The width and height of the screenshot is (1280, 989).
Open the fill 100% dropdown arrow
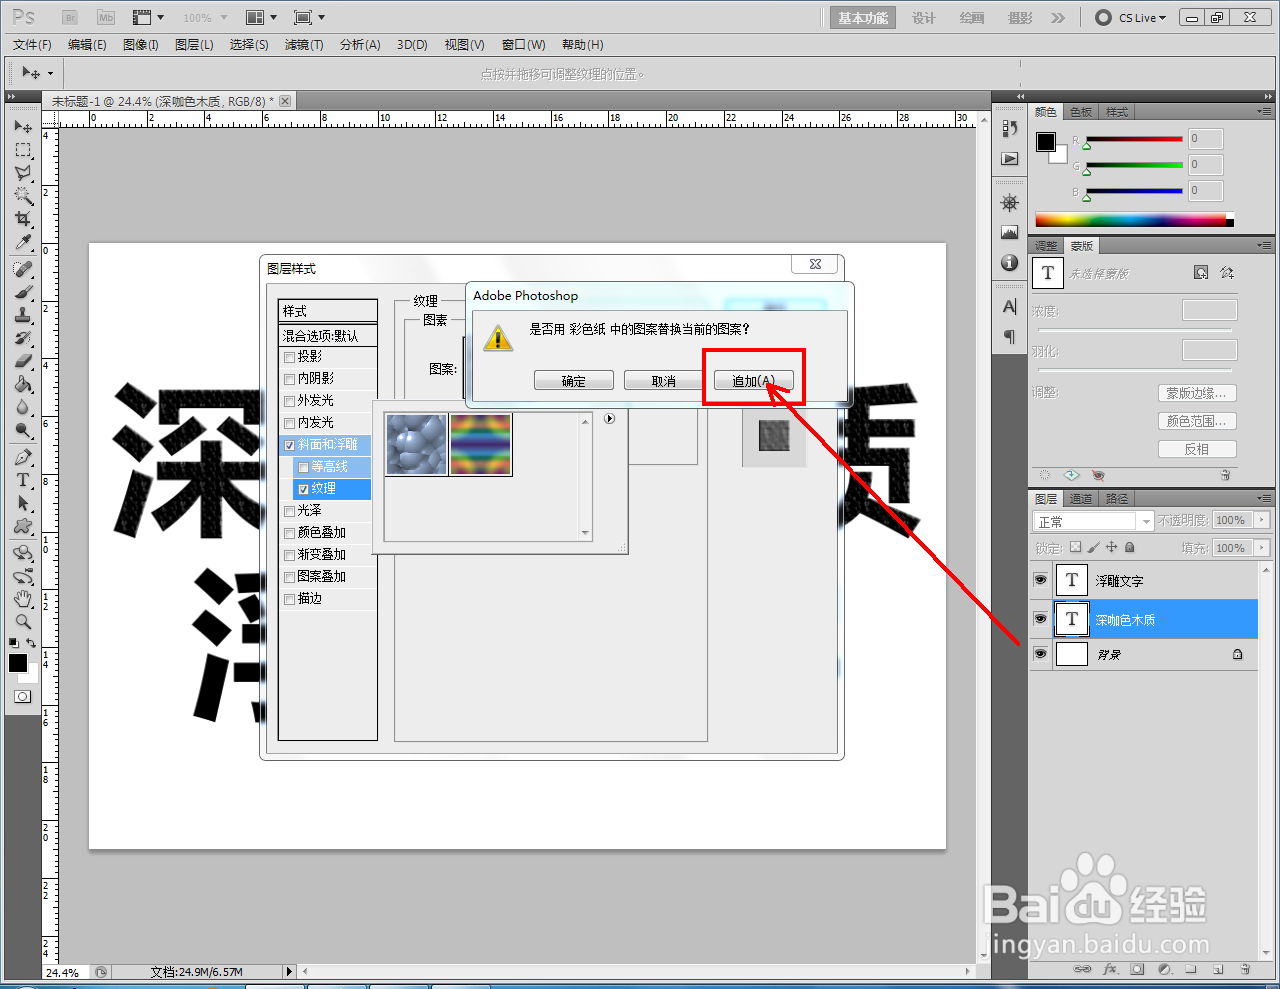1262,548
